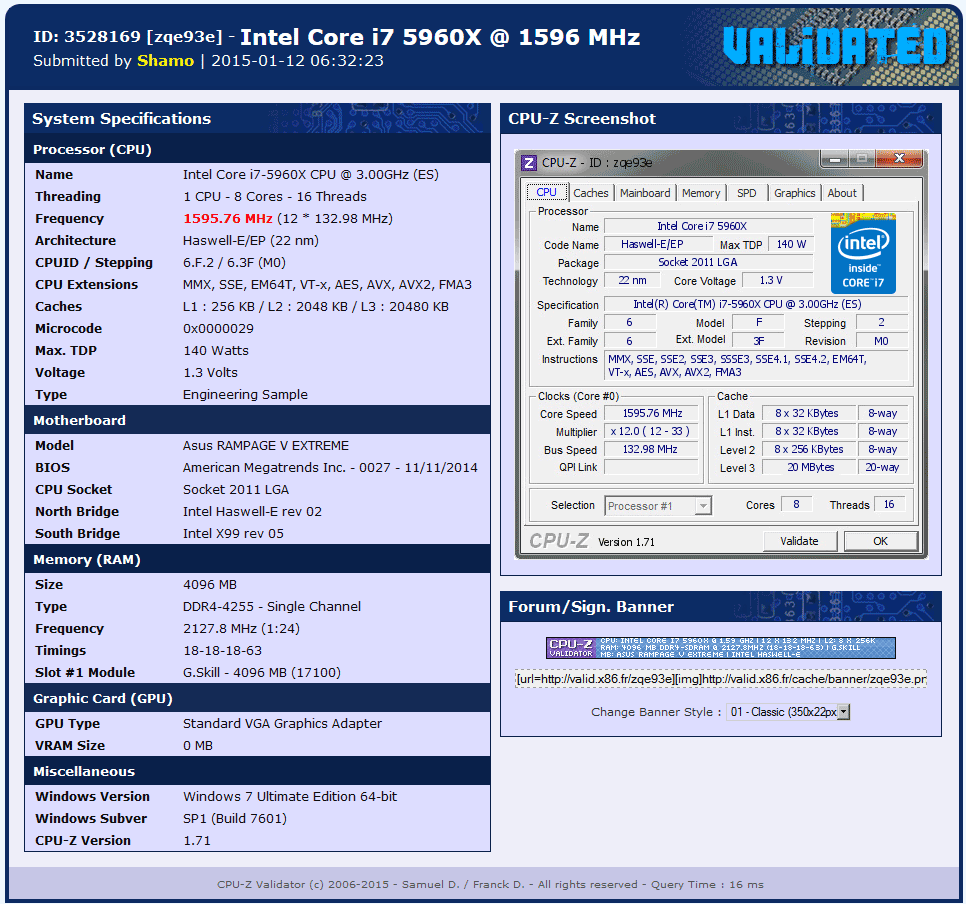
Task: Click the VALIDATED logo in the header
Action: [834, 46]
